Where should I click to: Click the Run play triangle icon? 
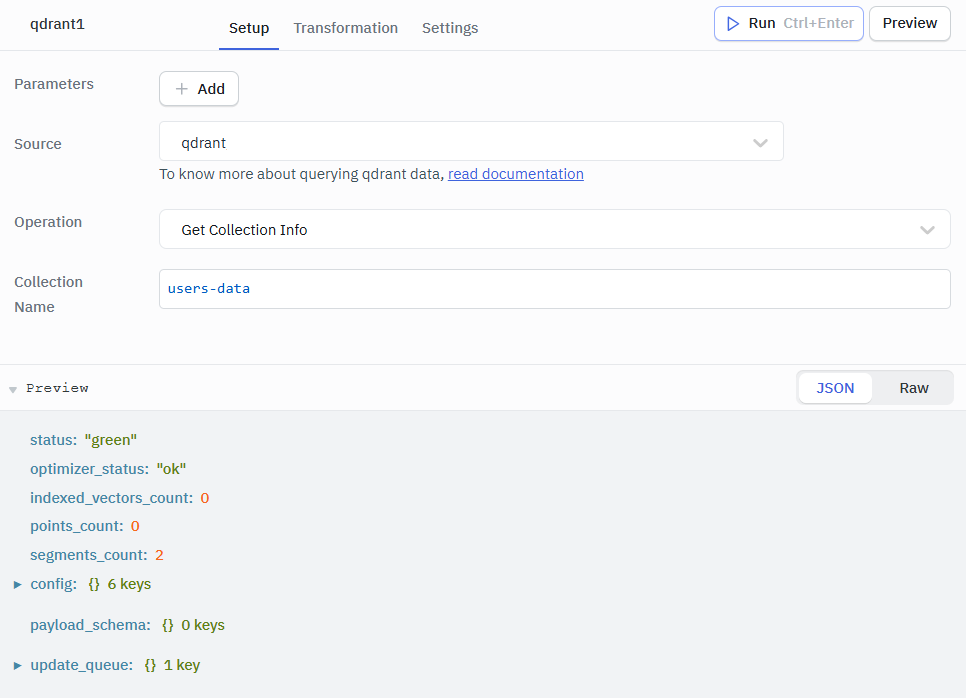(733, 23)
